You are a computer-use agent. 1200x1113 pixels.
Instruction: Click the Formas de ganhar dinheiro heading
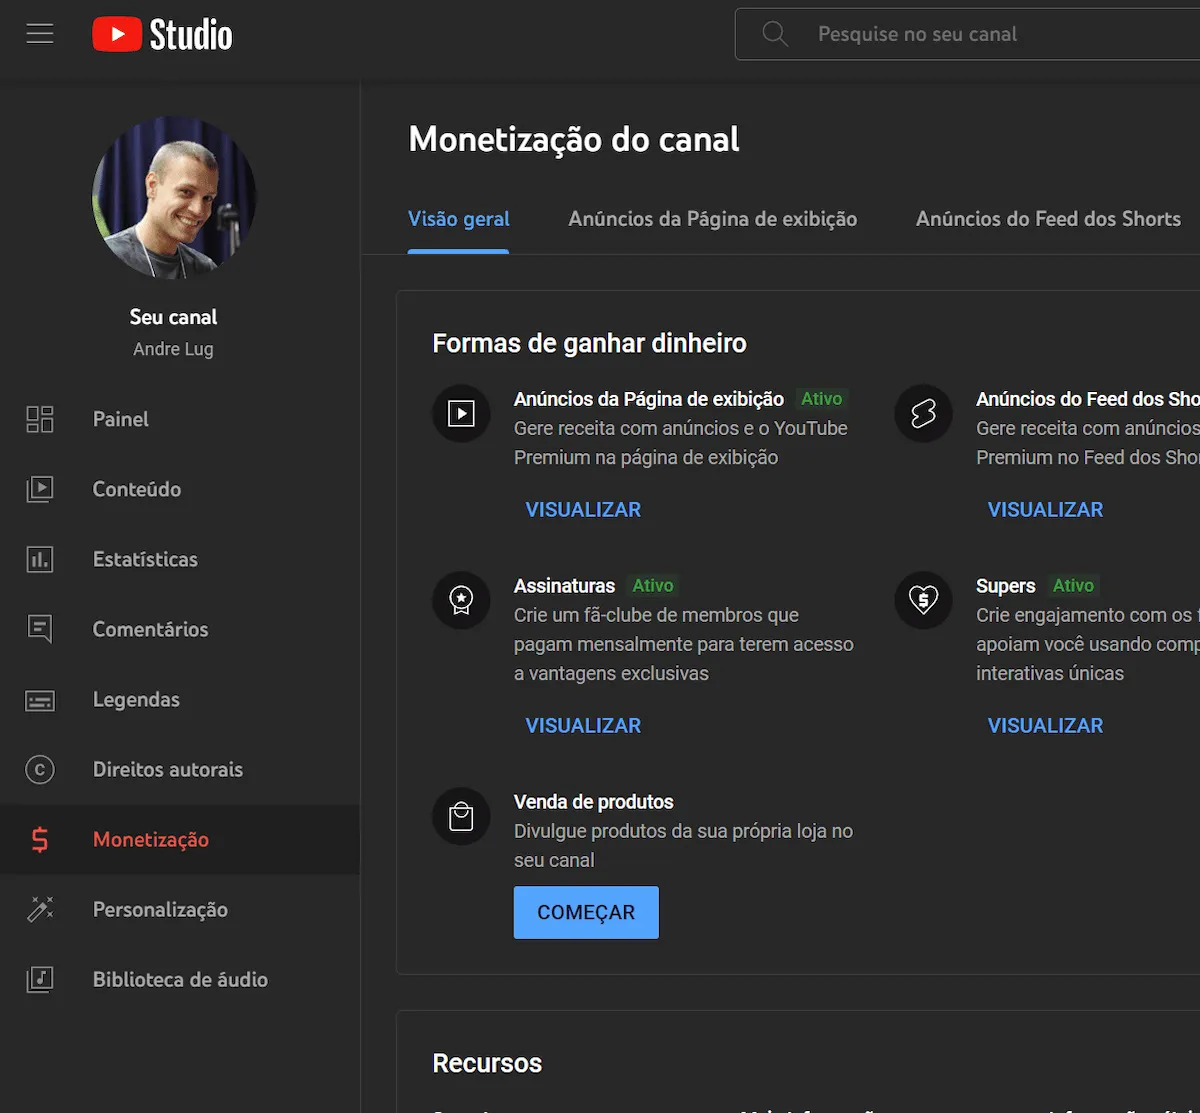(x=589, y=343)
